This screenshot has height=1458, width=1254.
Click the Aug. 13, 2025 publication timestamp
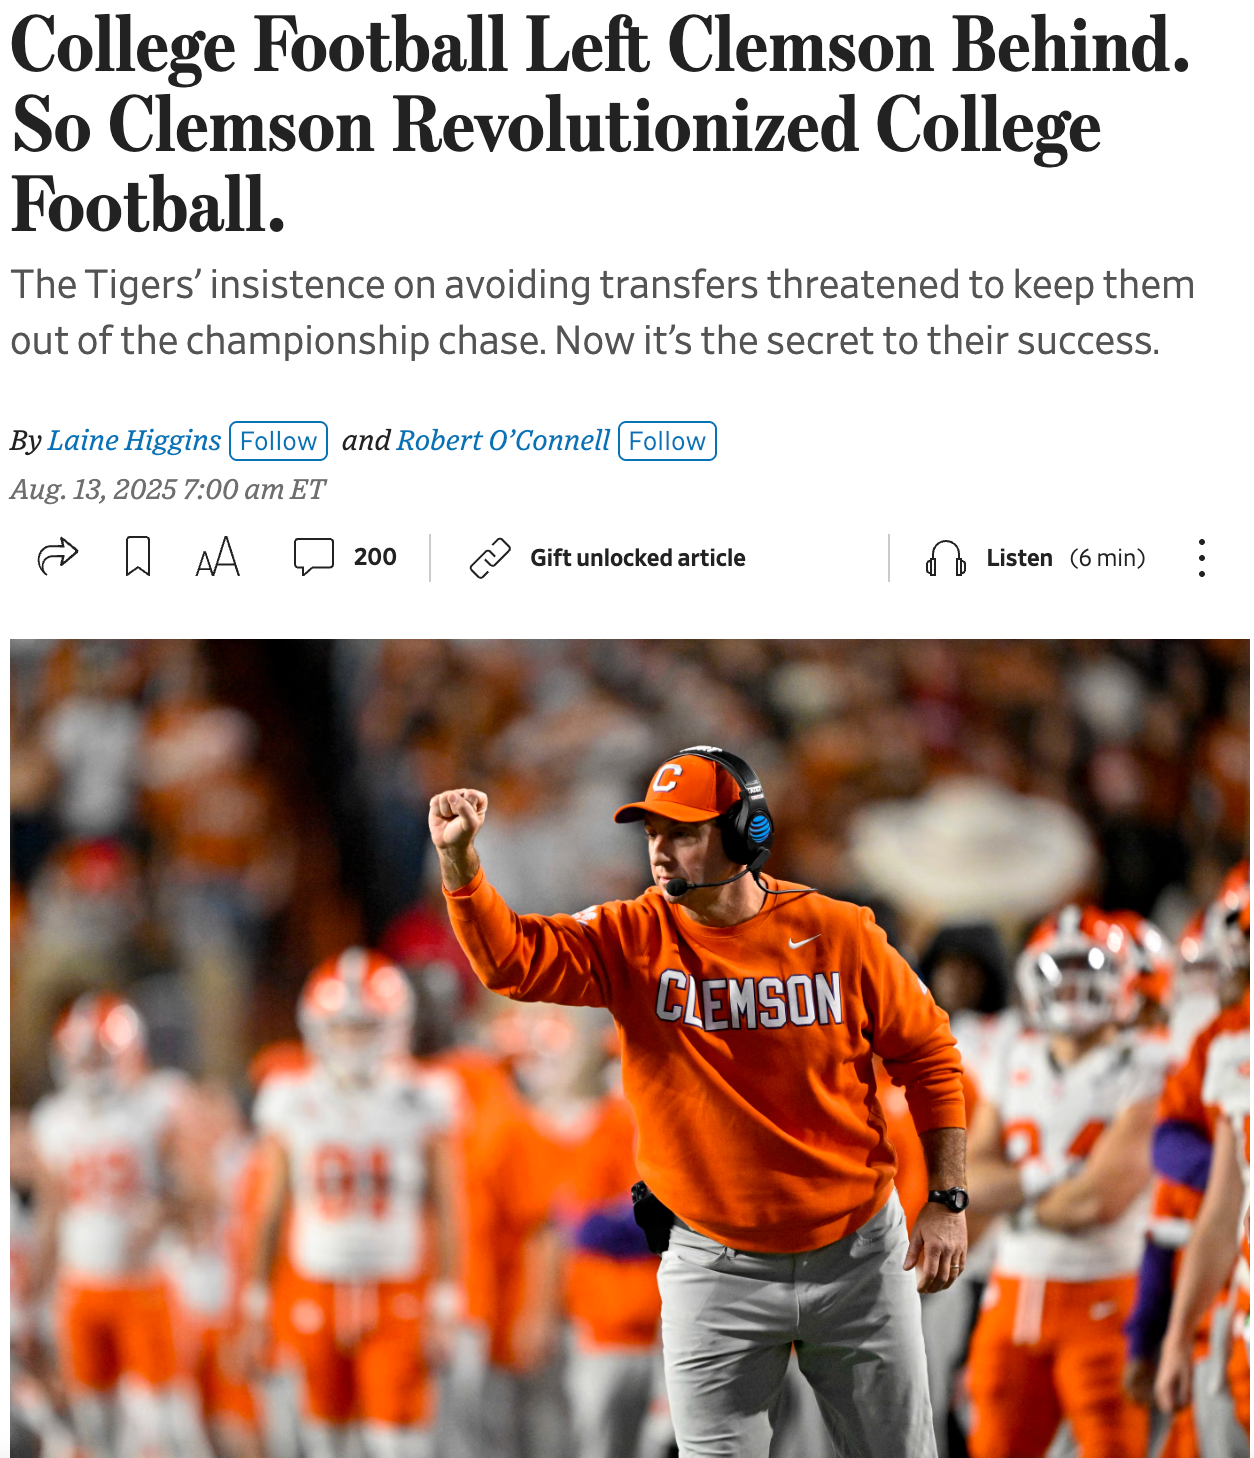(x=168, y=489)
